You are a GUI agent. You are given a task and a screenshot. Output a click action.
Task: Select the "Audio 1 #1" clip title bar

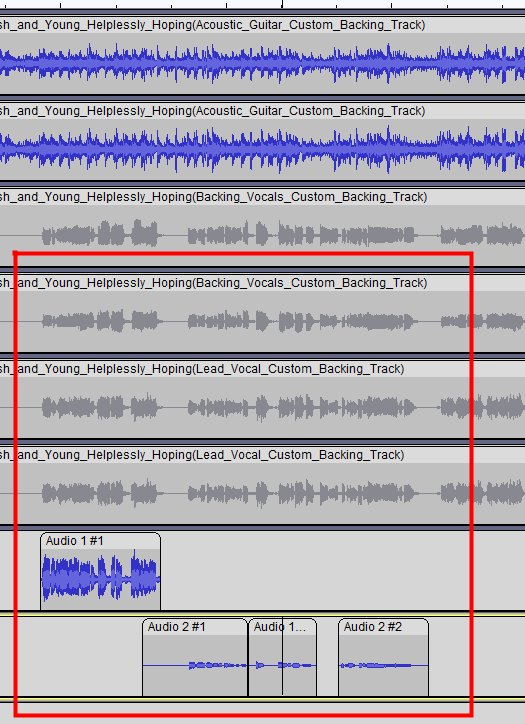[x=101, y=541]
